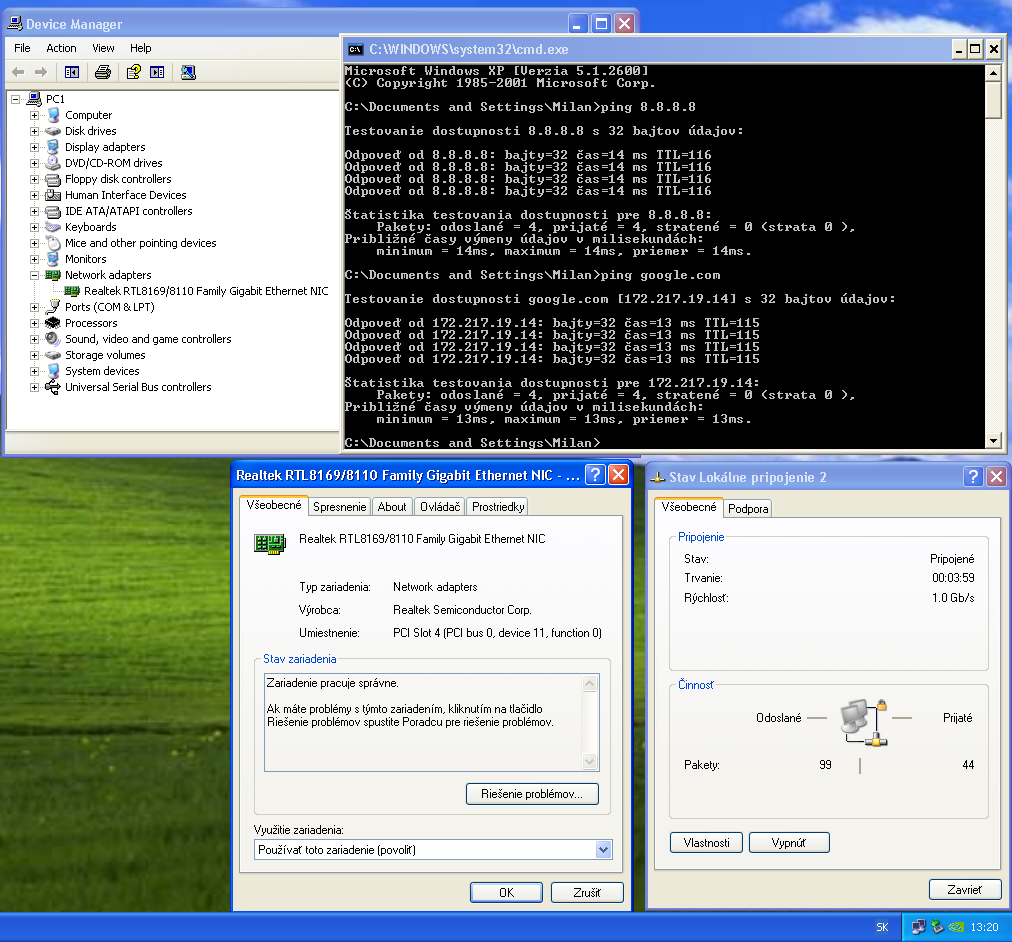The width and height of the screenshot is (1012, 942).
Task: Click the help question mark in Stav dialog
Action: [973, 477]
